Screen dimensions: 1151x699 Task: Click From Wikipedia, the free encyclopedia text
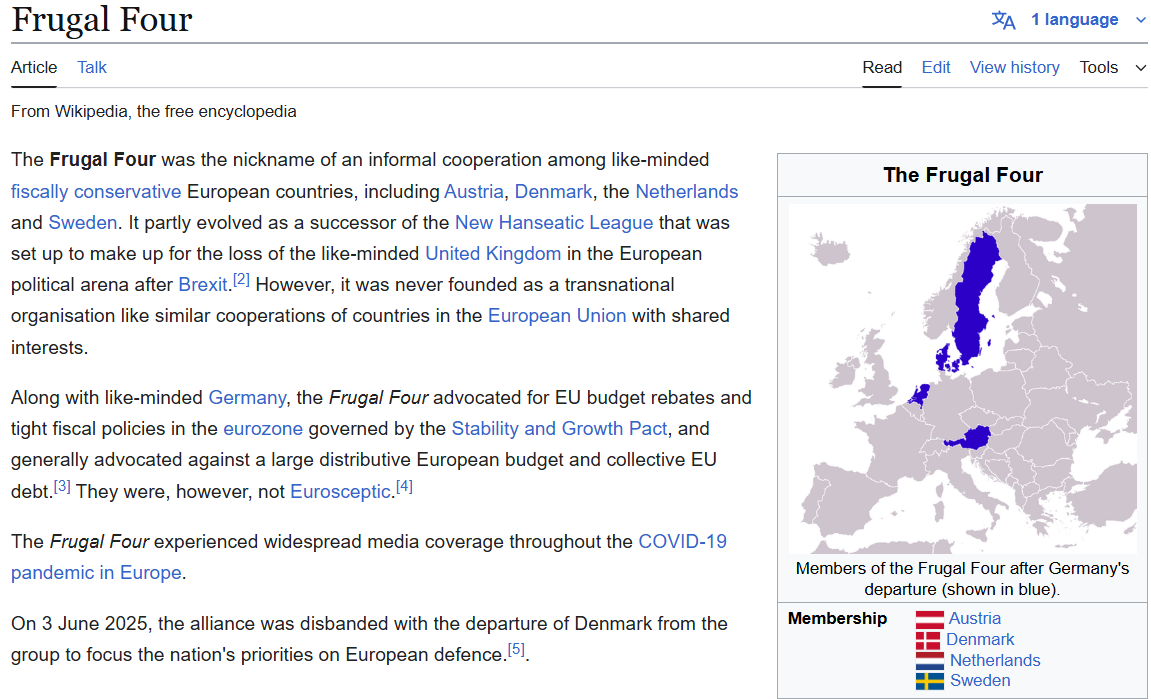tap(153, 112)
